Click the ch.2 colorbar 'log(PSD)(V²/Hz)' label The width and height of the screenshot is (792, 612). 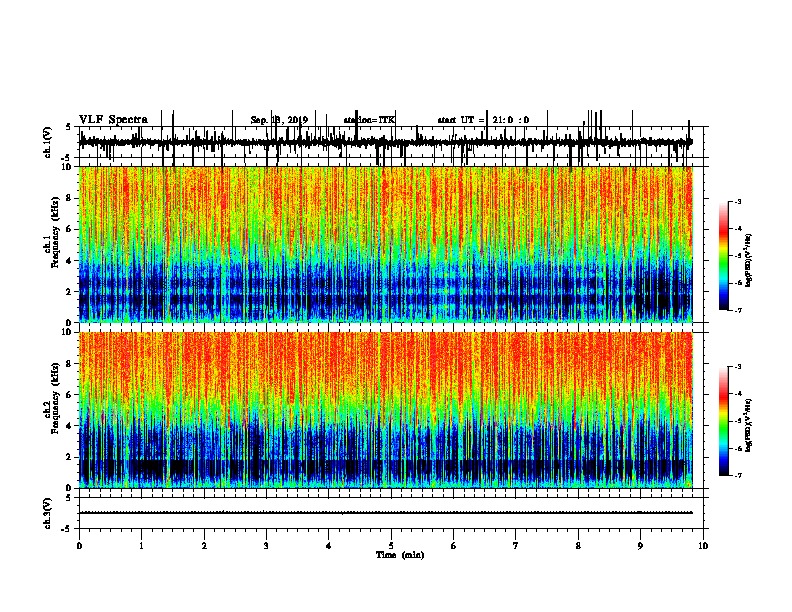point(748,425)
